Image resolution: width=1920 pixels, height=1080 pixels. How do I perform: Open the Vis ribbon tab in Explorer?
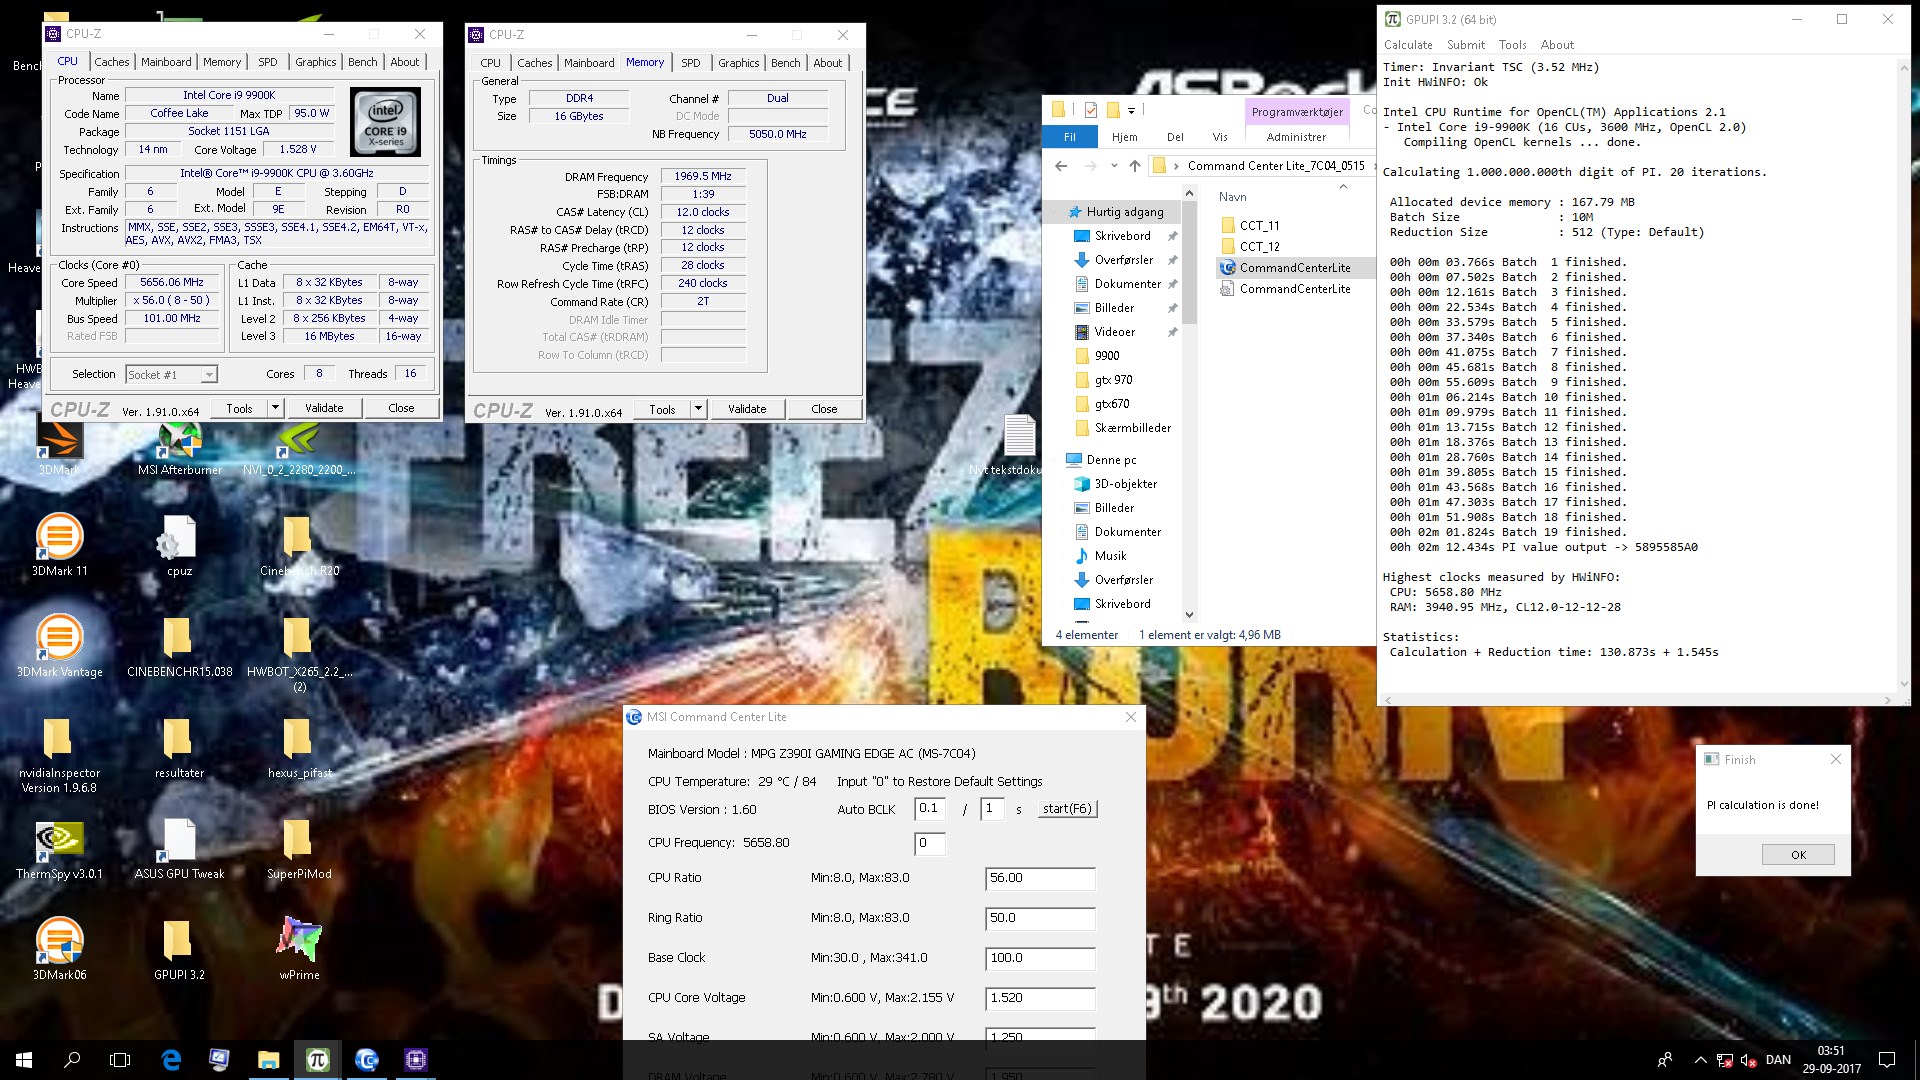click(x=1220, y=137)
